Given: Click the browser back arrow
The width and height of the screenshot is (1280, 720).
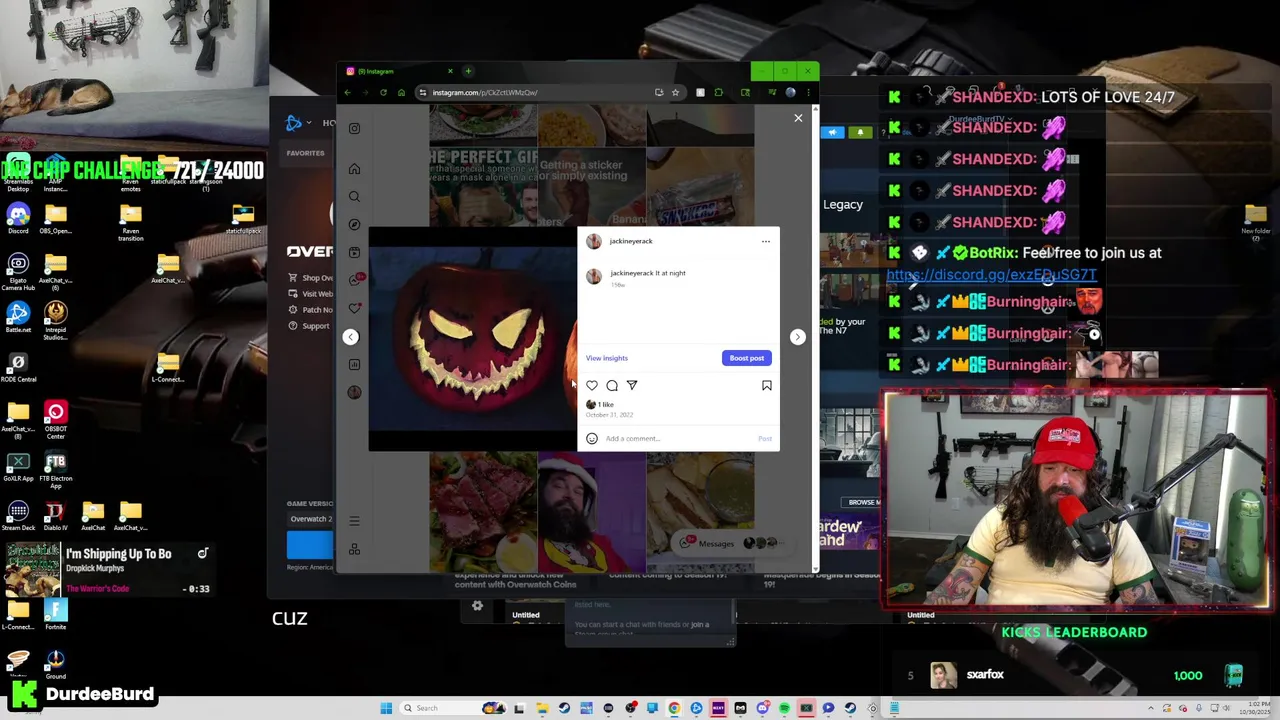Looking at the screenshot, I should (x=347, y=92).
